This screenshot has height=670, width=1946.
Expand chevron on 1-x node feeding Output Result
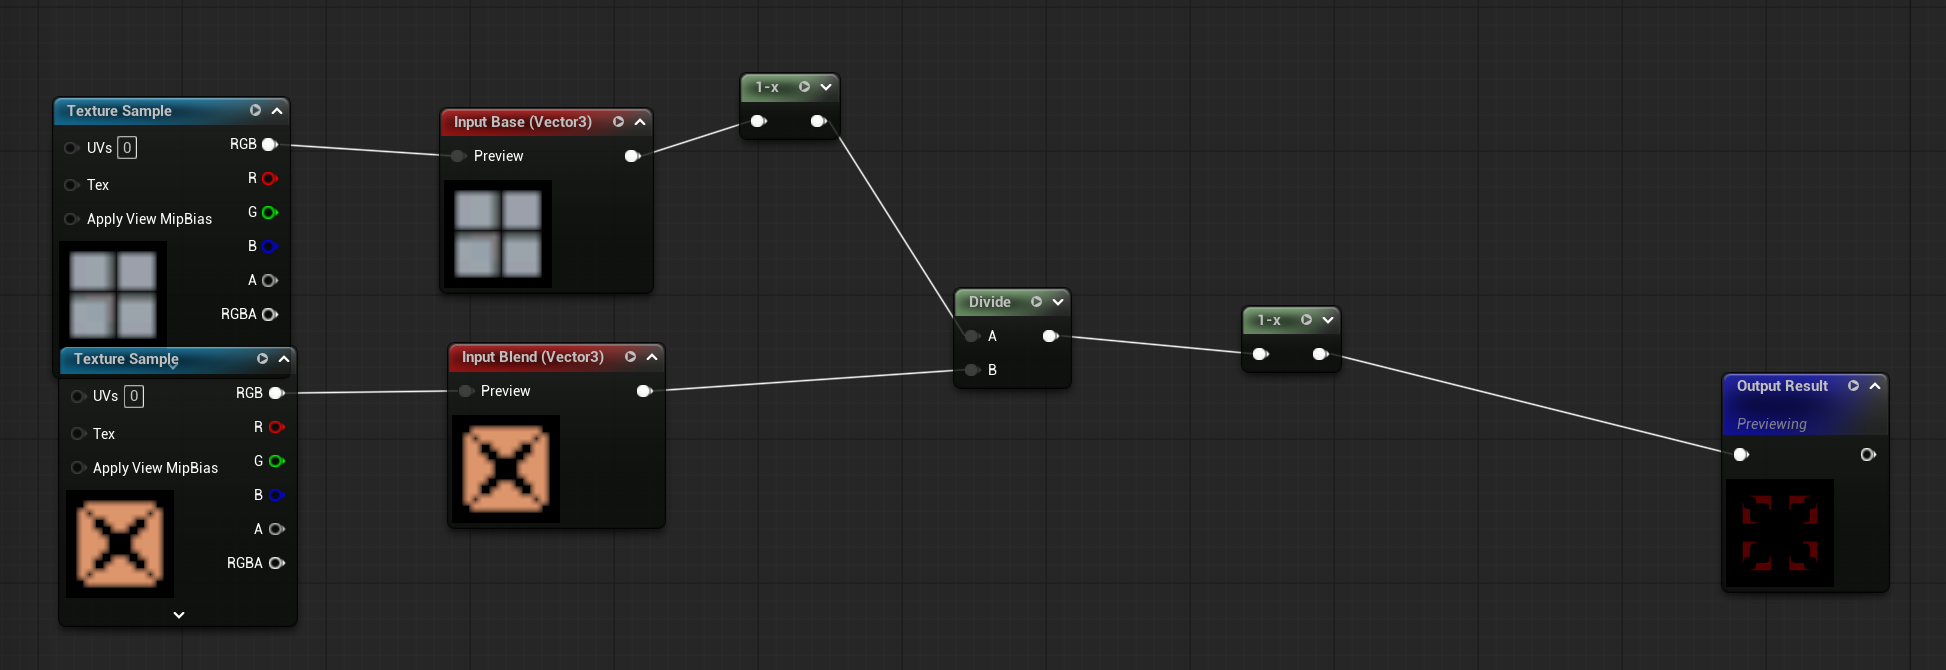[1328, 320]
